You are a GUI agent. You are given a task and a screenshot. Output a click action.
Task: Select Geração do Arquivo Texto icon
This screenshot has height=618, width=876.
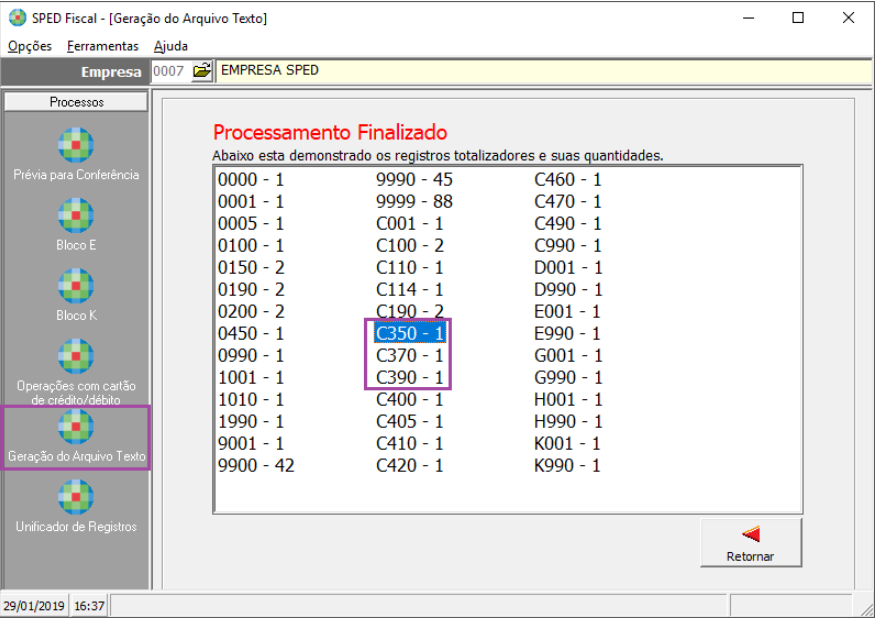(76, 428)
